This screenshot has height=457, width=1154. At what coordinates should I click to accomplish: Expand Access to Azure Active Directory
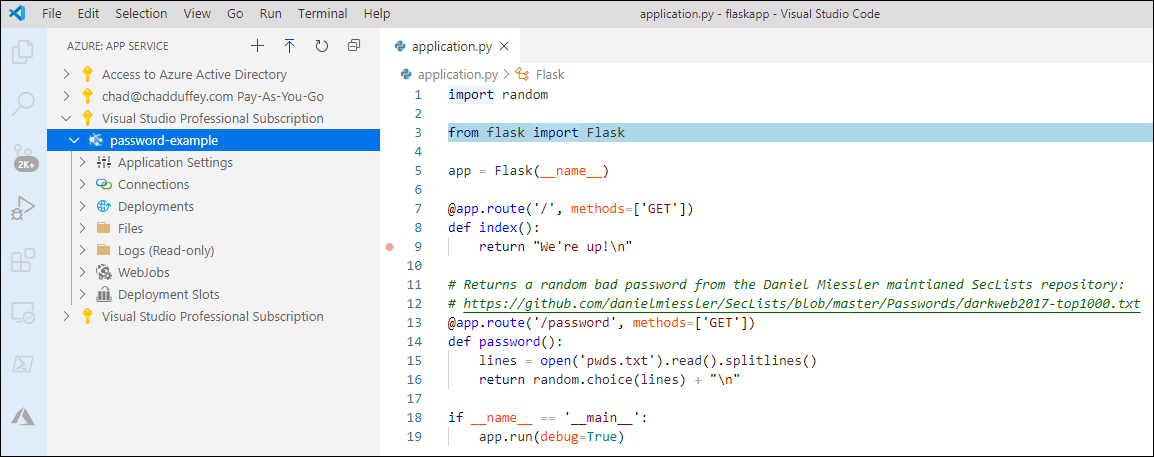[x=66, y=74]
